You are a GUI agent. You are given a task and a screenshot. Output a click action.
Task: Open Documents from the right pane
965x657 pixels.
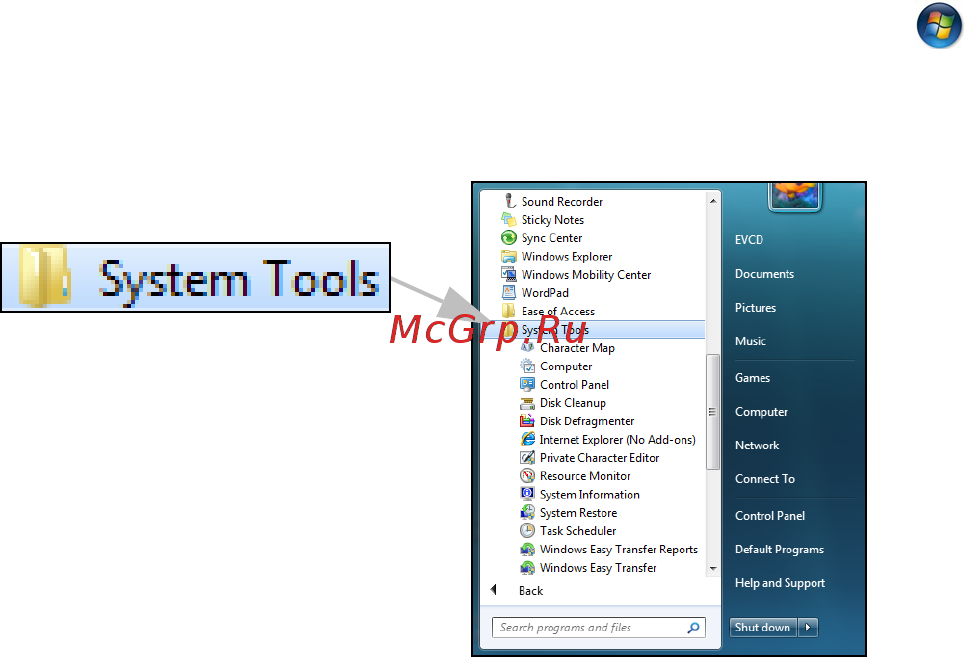click(x=764, y=274)
